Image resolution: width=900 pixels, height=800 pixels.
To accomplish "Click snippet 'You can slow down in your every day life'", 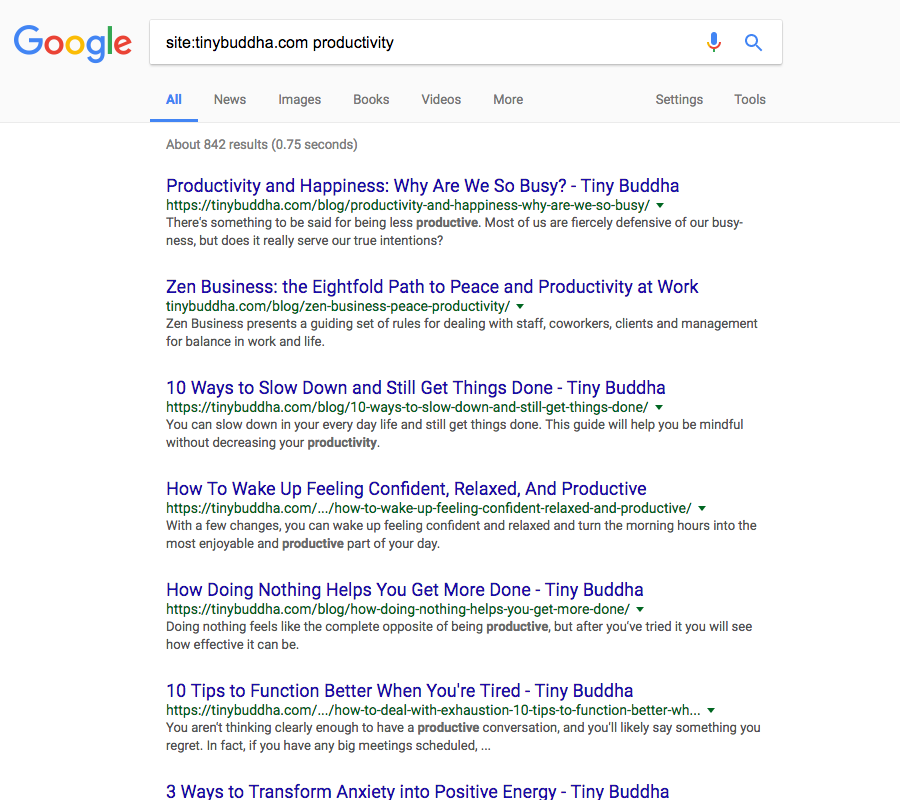I will tap(455, 433).
